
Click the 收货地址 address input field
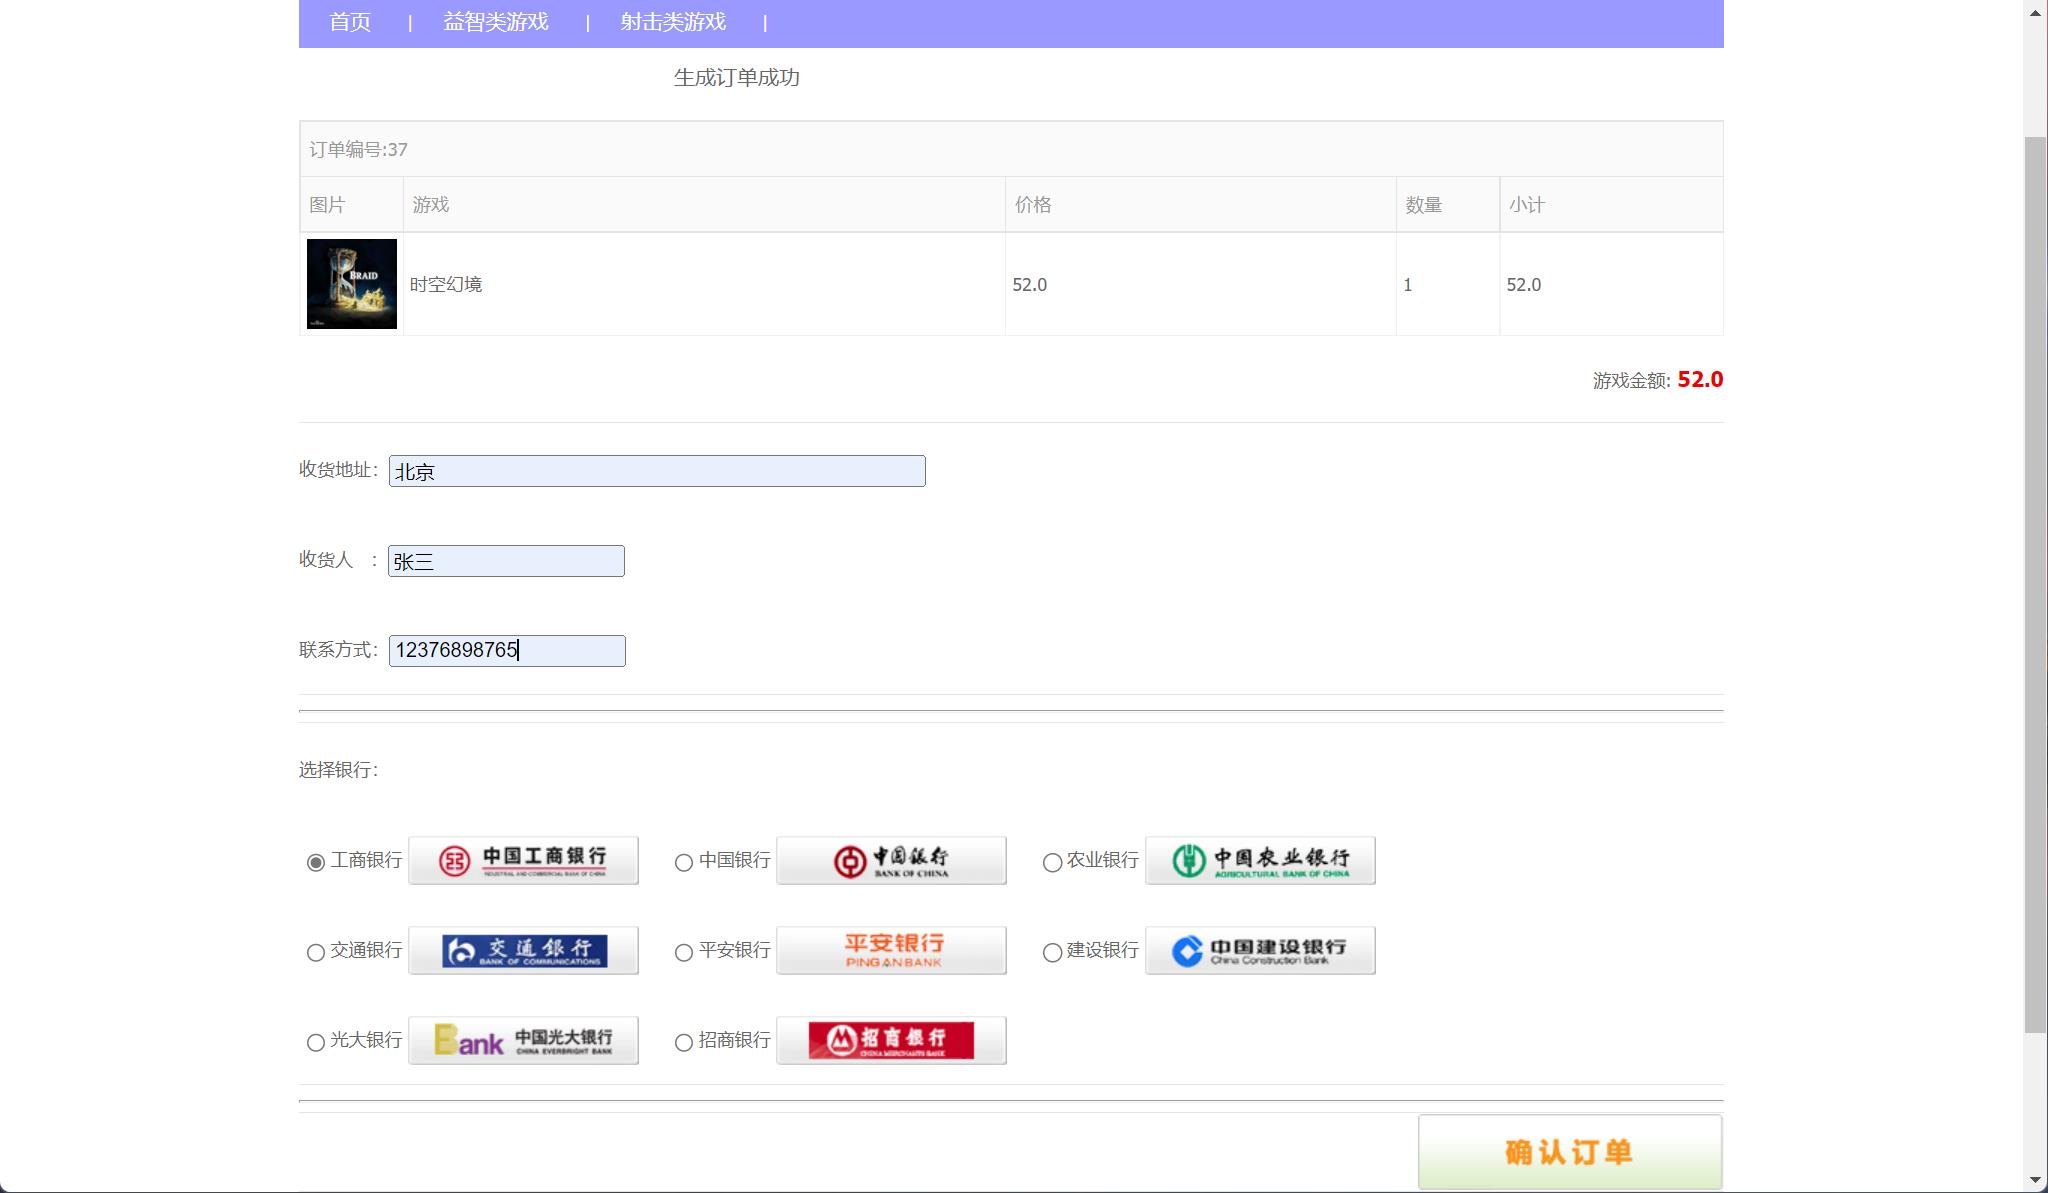657,470
